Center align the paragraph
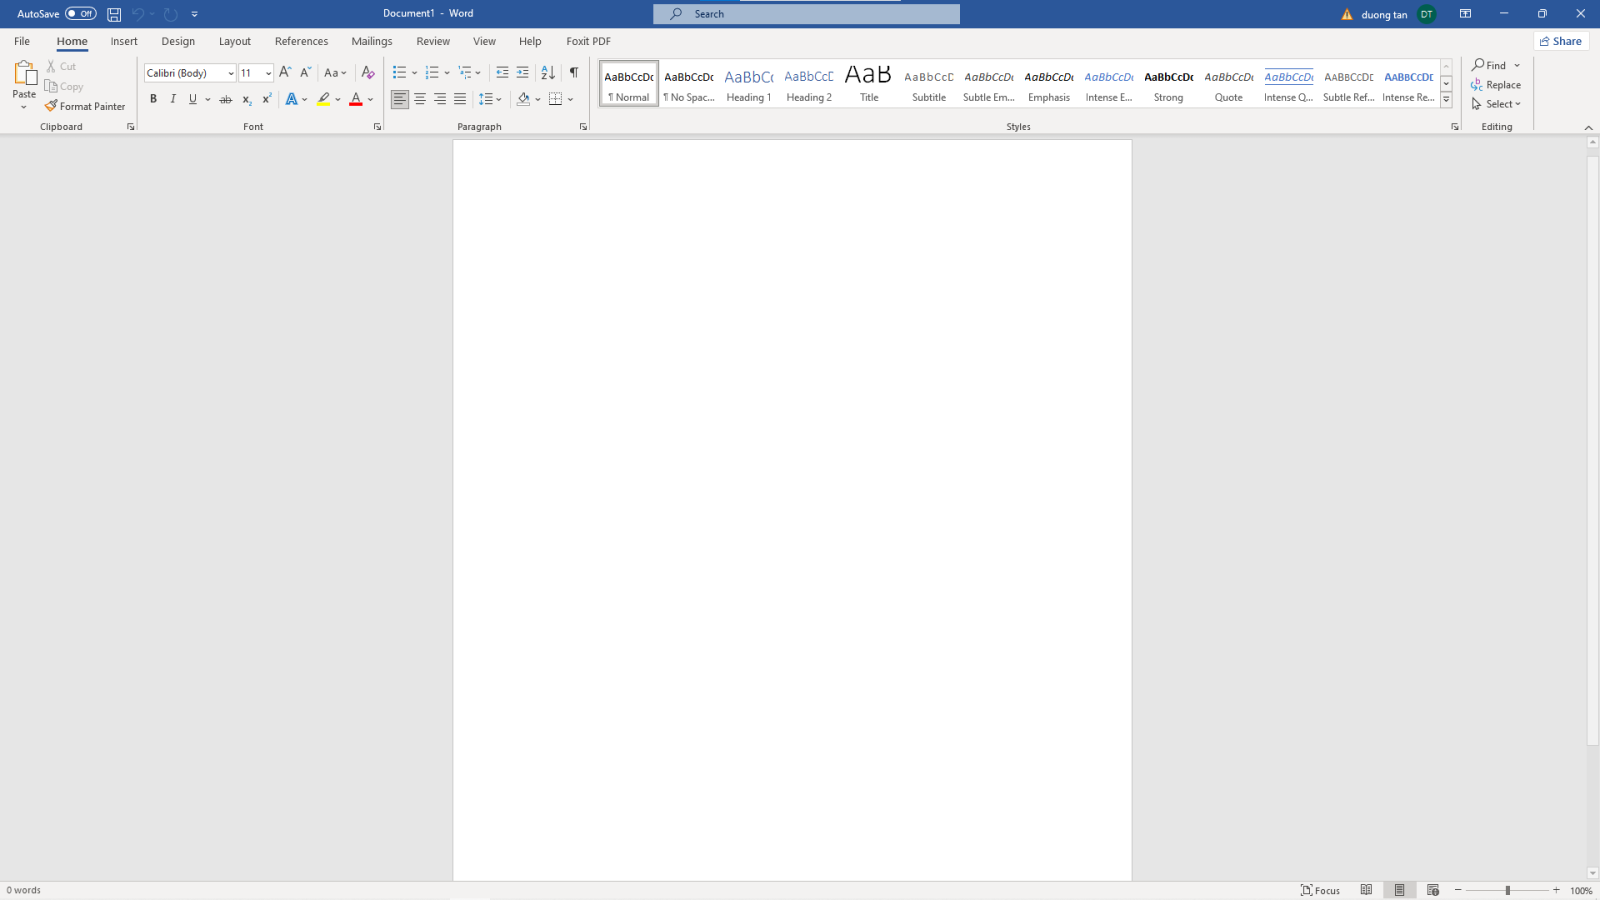This screenshot has width=1600, height=900. tap(420, 99)
